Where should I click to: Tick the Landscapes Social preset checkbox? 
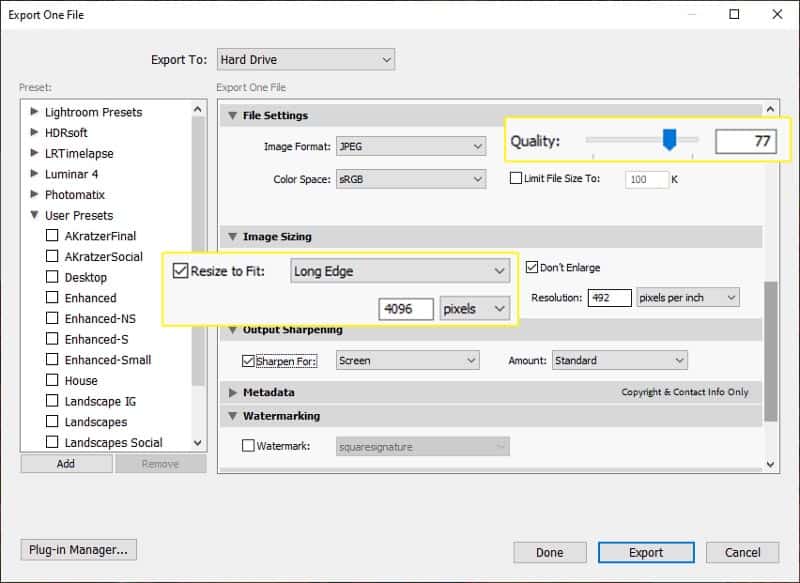pyautogui.click(x=52, y=441)
